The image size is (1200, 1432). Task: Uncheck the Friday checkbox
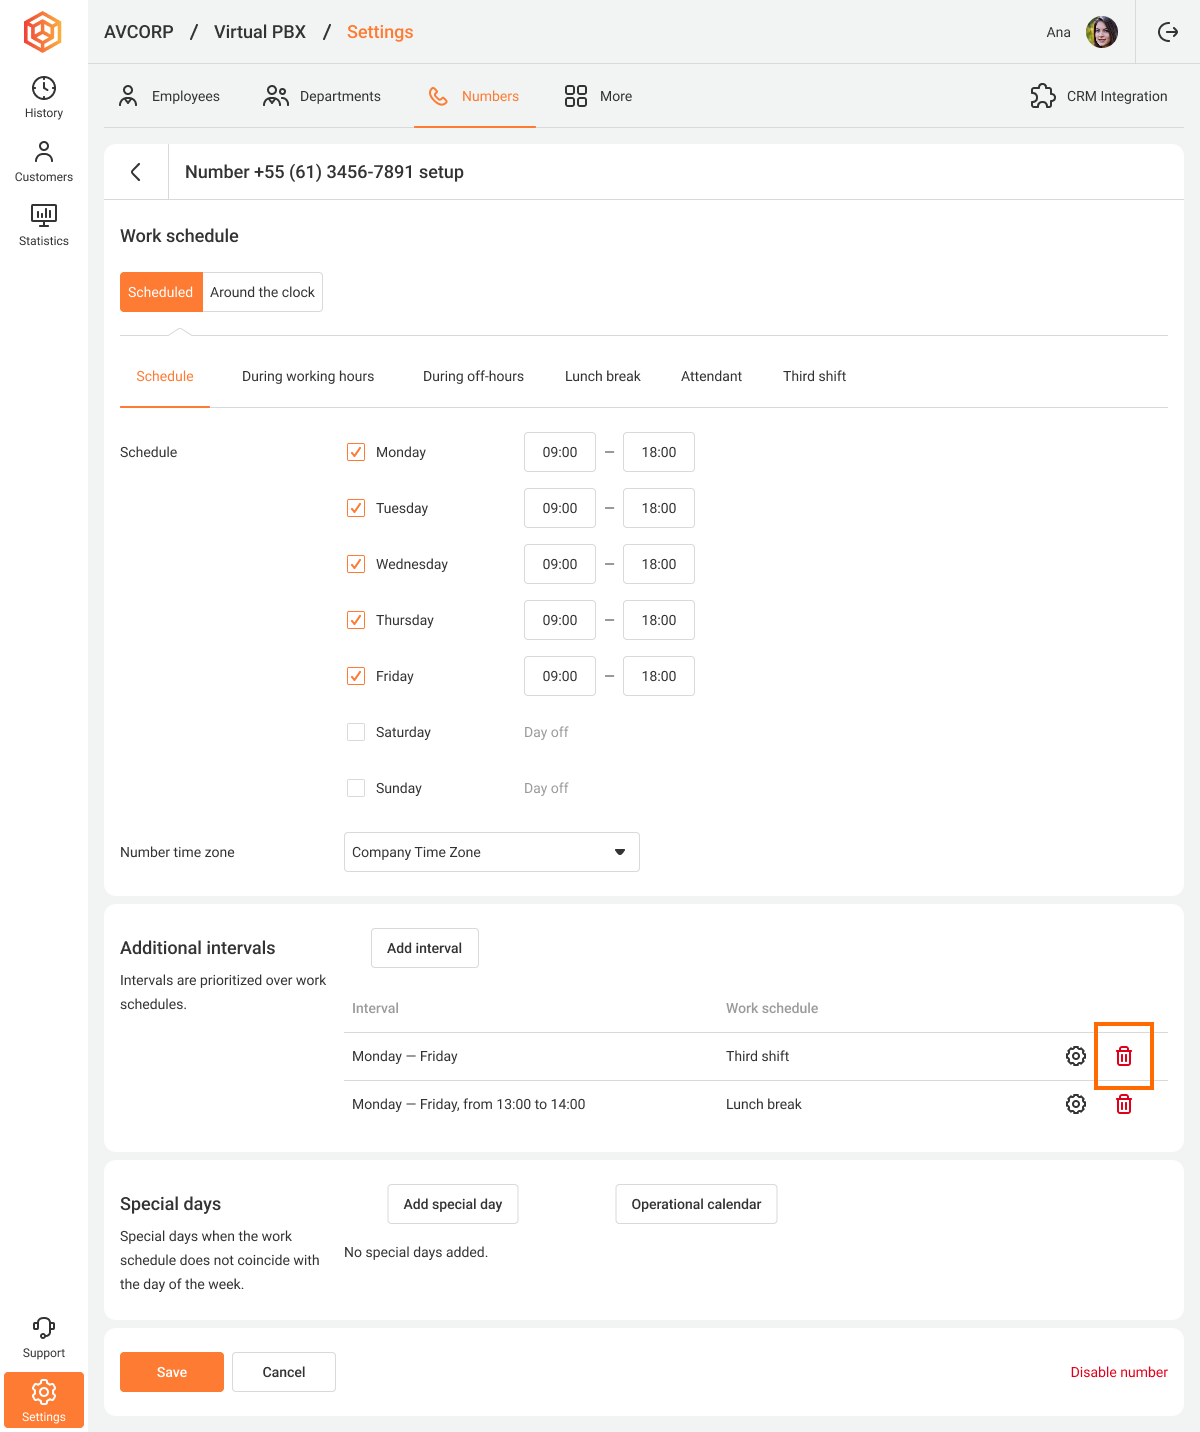coord(356,676)
